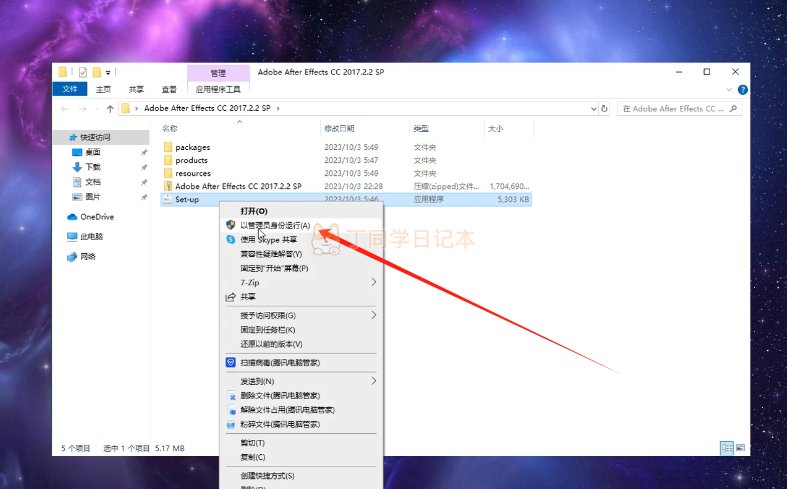Image resolution: width=787 pixels, height=489 pixels.
Task: Click the help question mark icon
Action: (743, 90)
